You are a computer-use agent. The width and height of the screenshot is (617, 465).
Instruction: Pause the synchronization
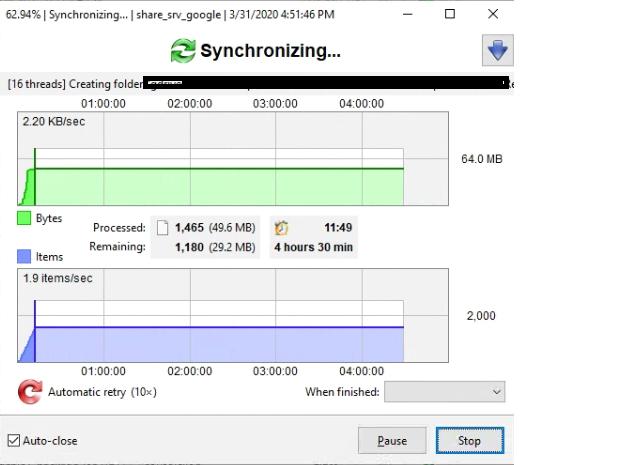pos(392,440)
